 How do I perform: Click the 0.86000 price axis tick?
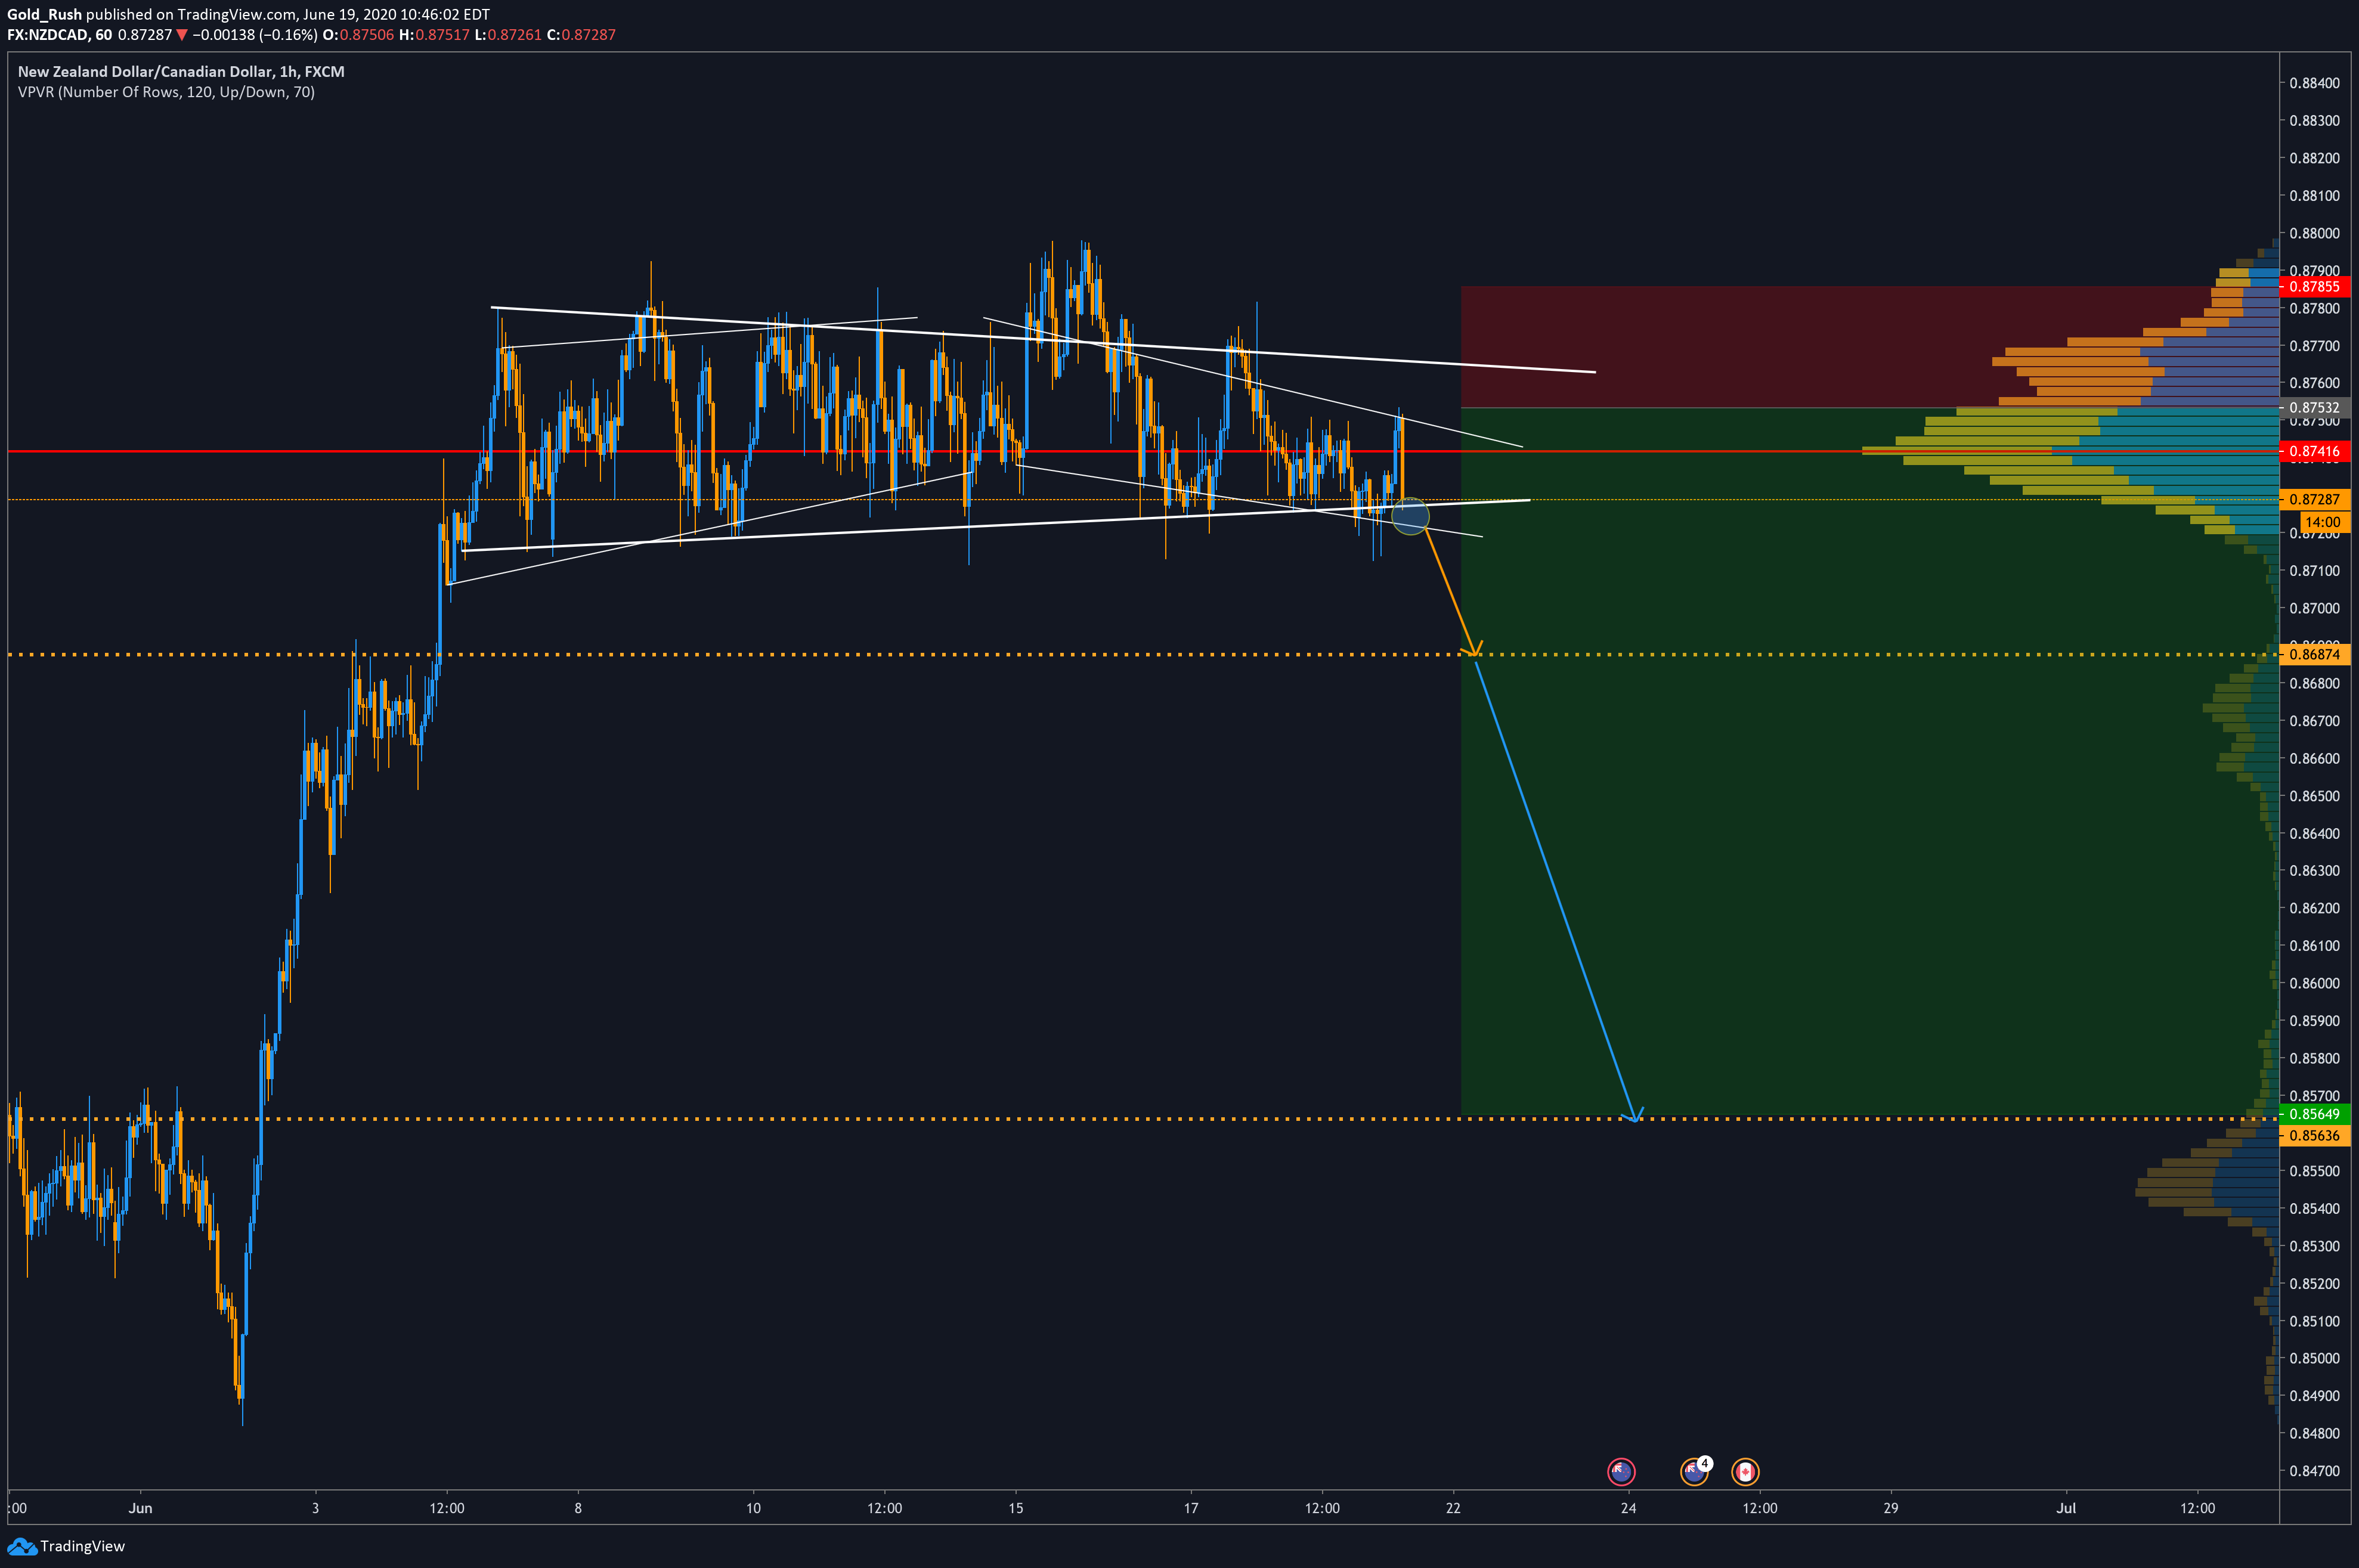click(x=2315, y=983)
